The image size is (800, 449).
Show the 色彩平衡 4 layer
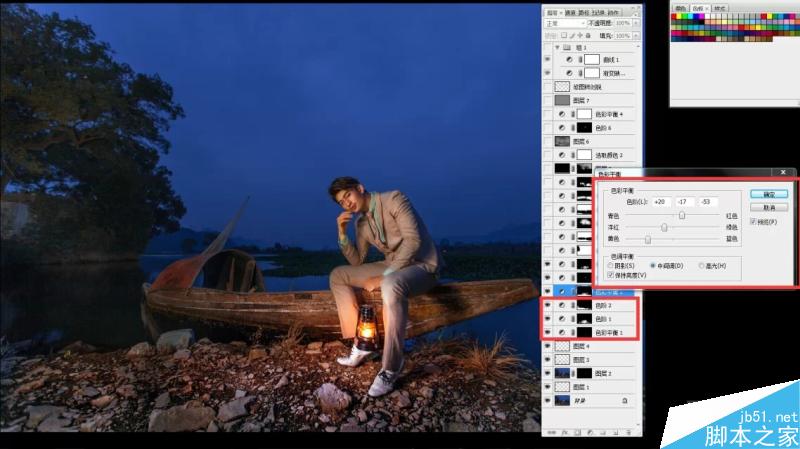(x=548, y=114)
